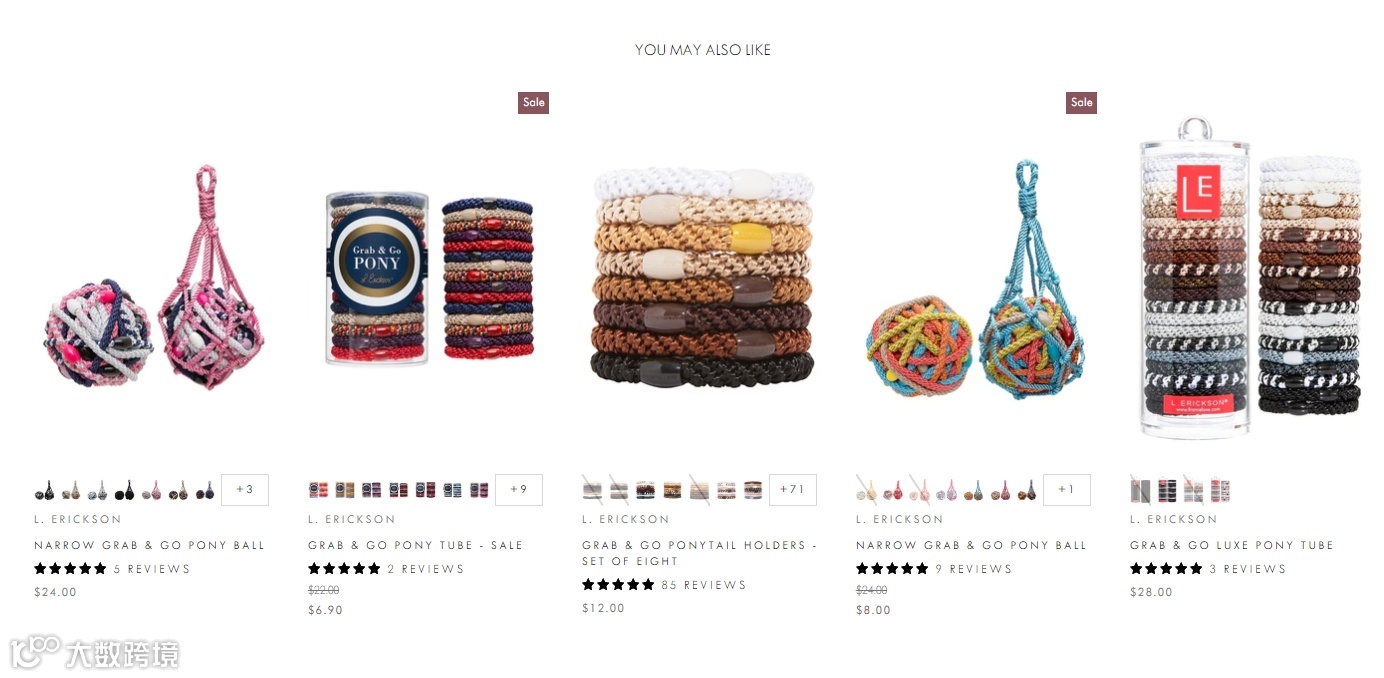Open Grab & Go Pony Tube - Sale title link

[416, 545]
